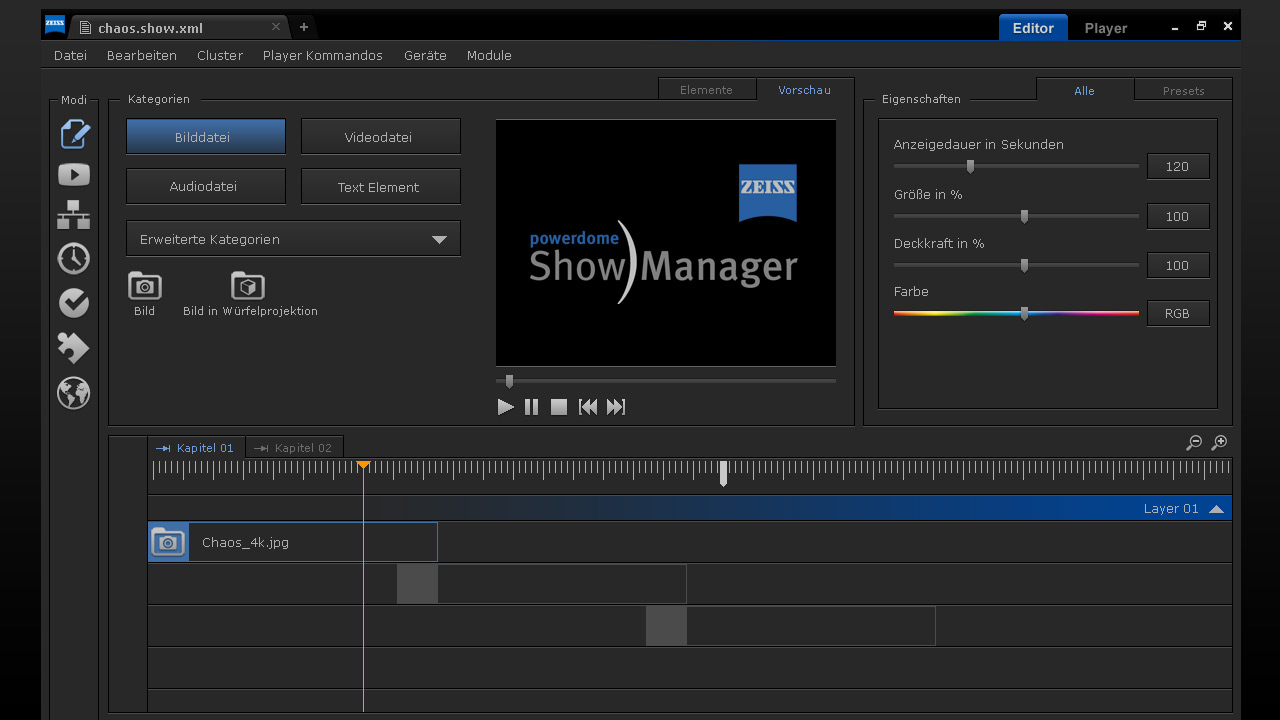This screenshot has height=720, width=1280.
Task: Switch to Player mode
Action: [x=1106, y=28]
